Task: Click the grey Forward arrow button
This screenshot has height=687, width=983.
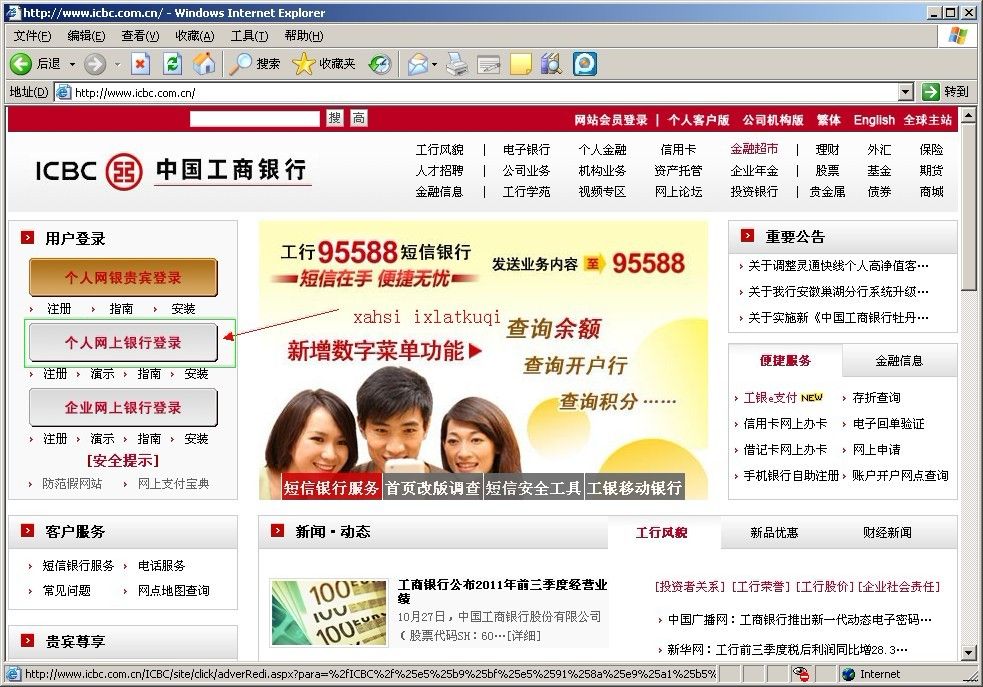Action: click(x=95, y=64)
